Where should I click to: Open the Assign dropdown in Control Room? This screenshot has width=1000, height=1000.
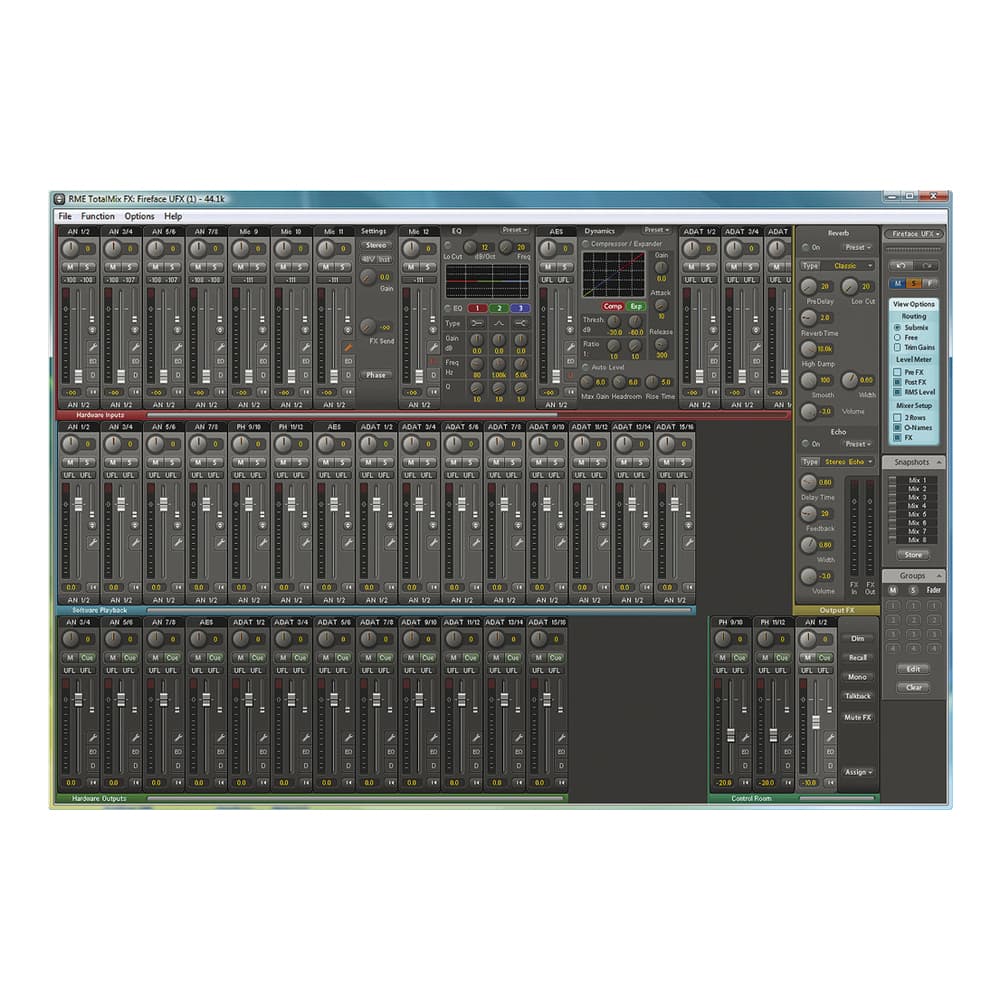point(858,772)
